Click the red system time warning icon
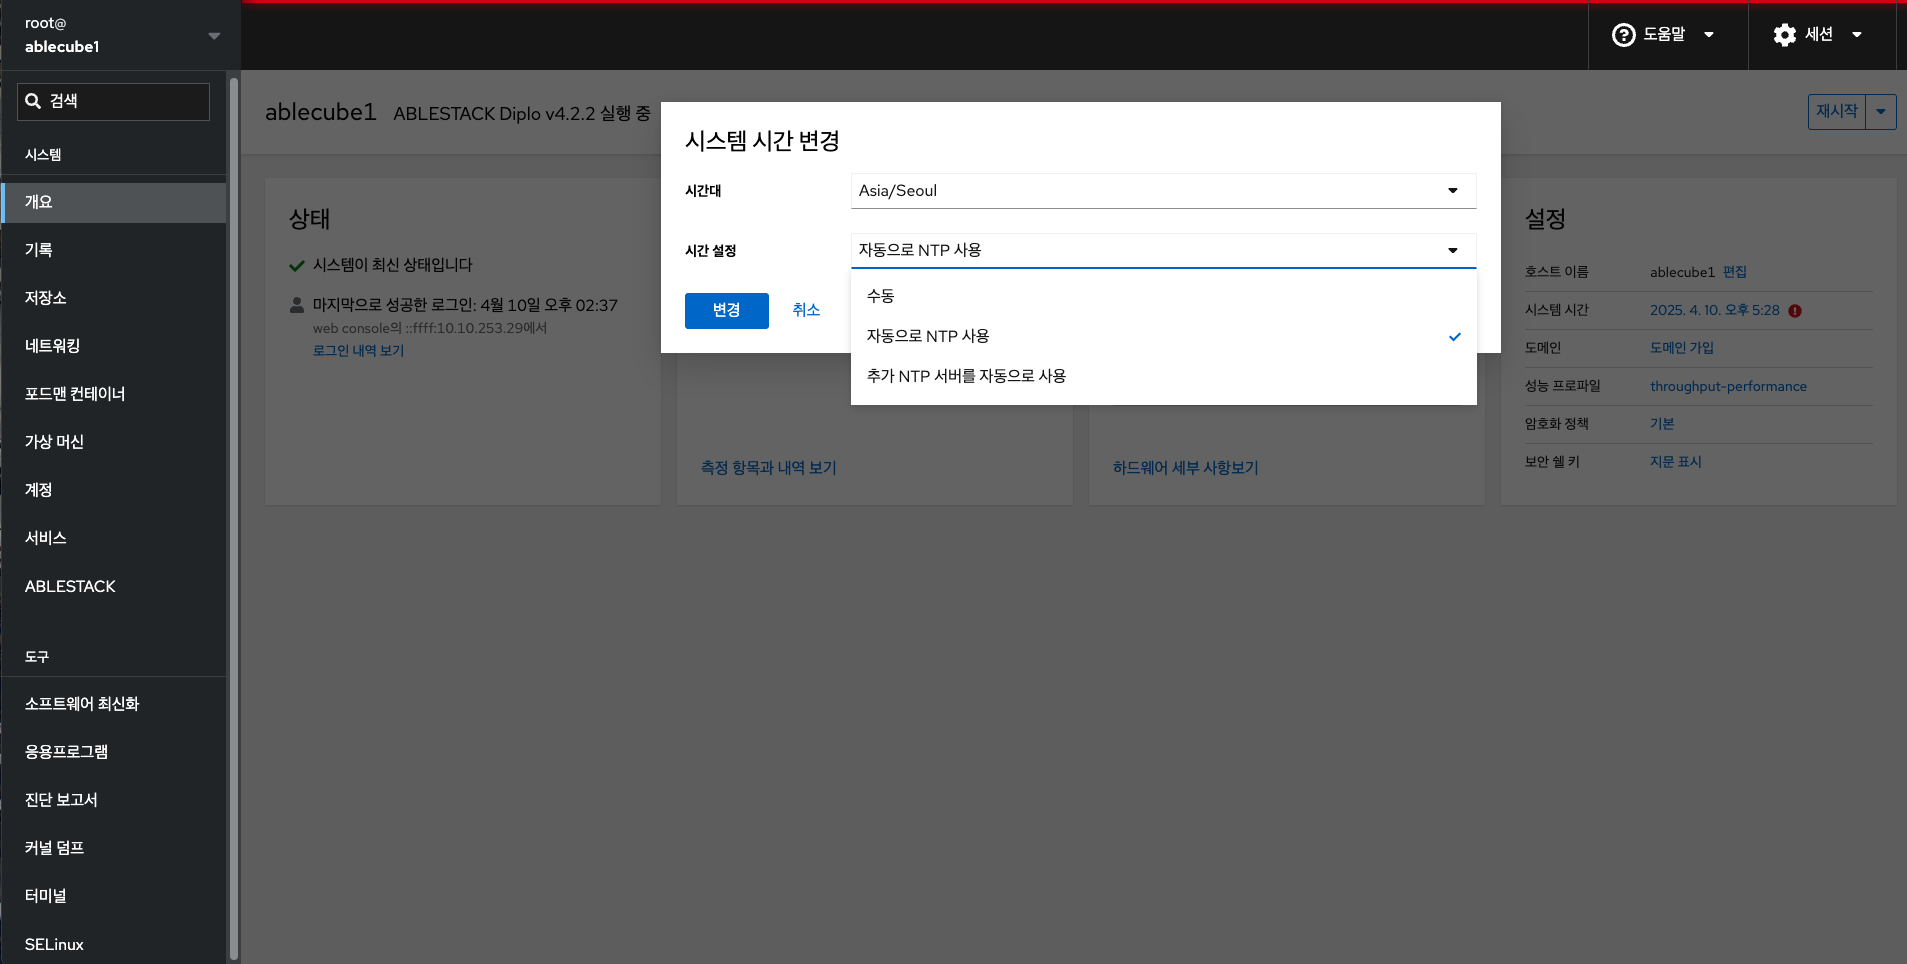This screenshot has height=964, width=1907. tap(1795, 311)
